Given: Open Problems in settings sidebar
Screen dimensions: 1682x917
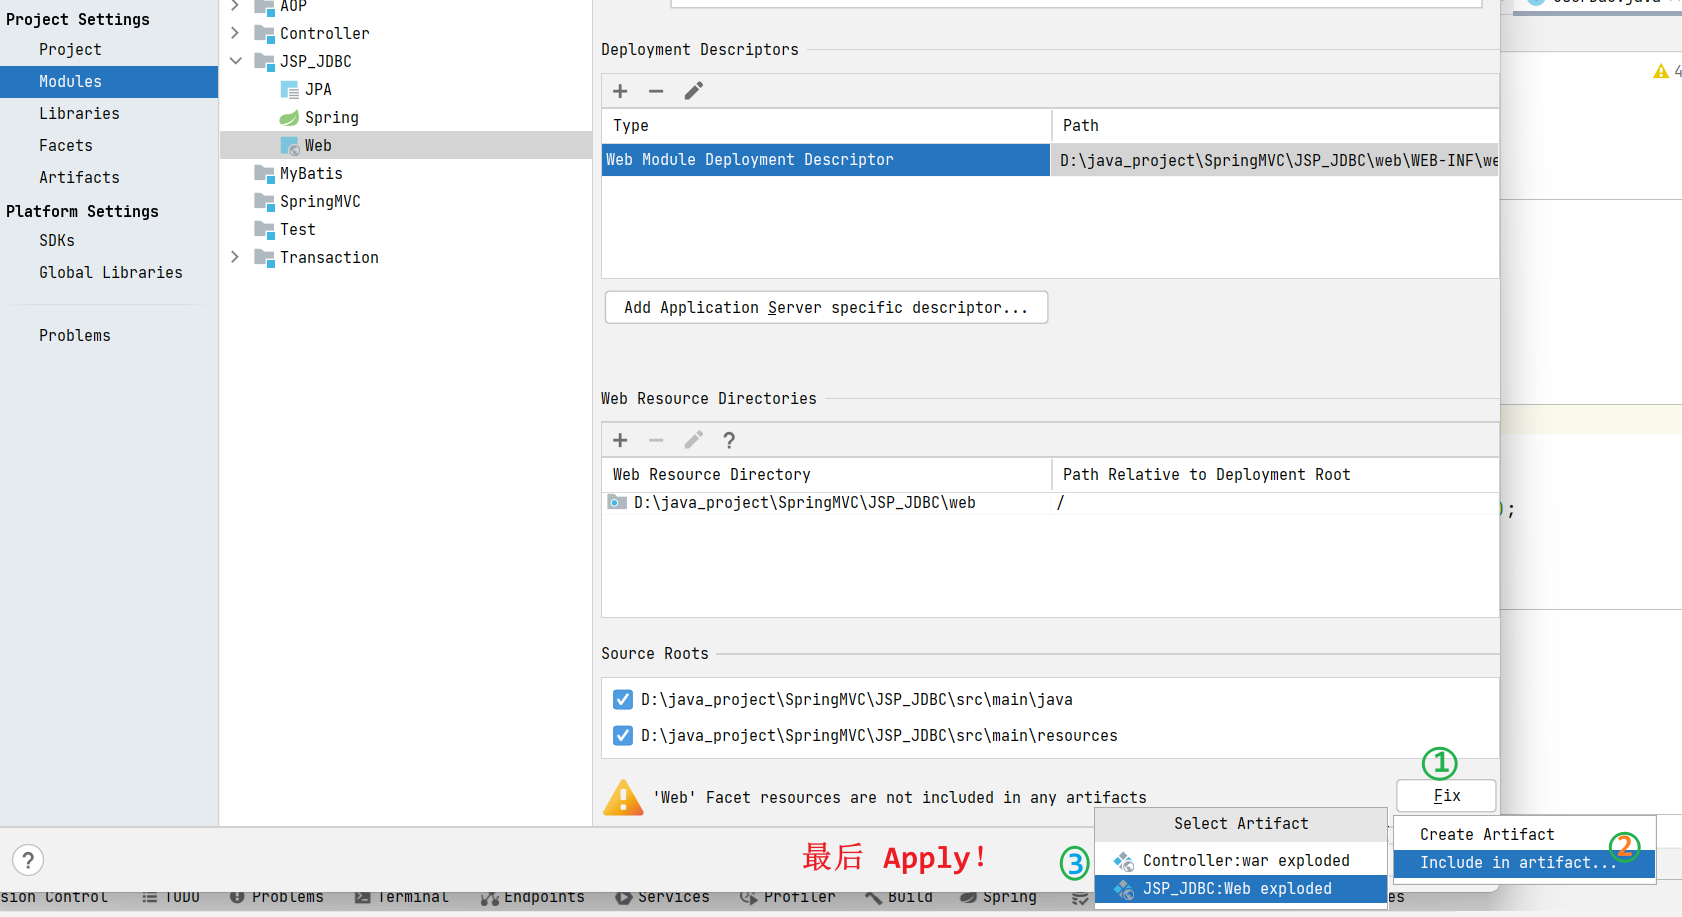Looking at the screenshot, I should click(75, 336).
